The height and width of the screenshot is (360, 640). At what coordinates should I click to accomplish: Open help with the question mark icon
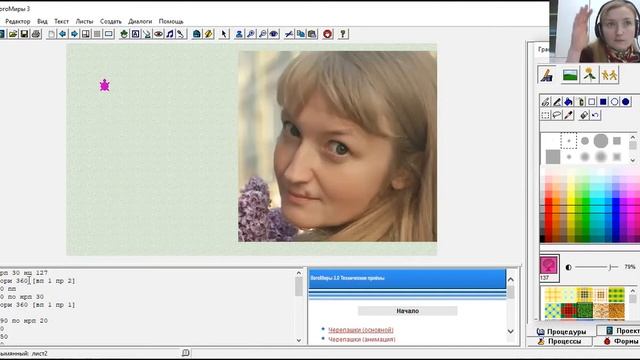pyautogui.click(x=343, y=34)
